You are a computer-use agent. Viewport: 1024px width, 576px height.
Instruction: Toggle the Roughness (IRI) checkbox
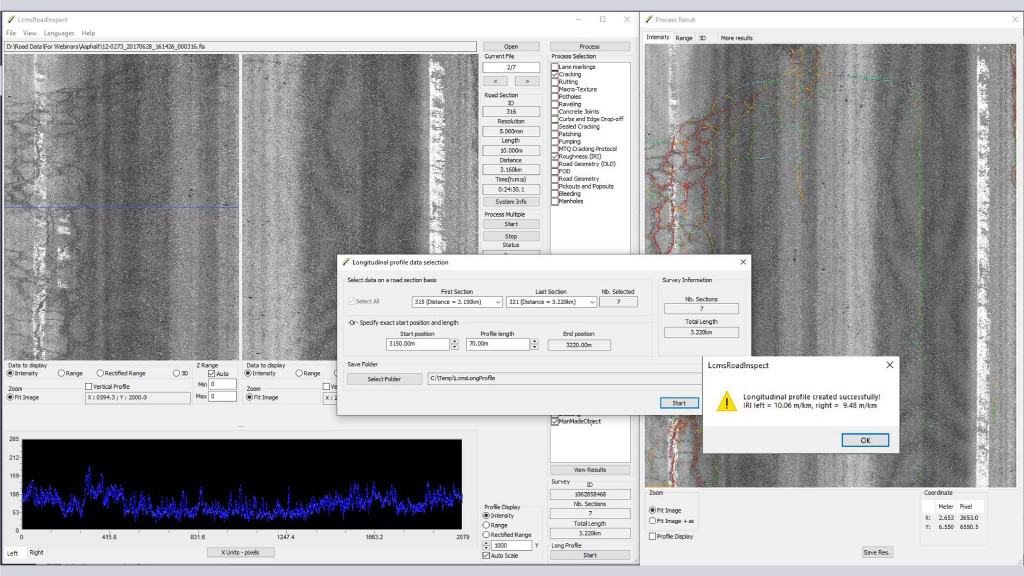555,156
